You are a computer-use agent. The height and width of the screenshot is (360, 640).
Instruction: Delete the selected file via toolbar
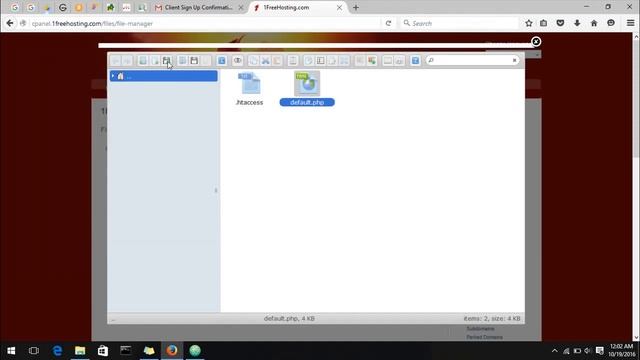tap(293, 61)
